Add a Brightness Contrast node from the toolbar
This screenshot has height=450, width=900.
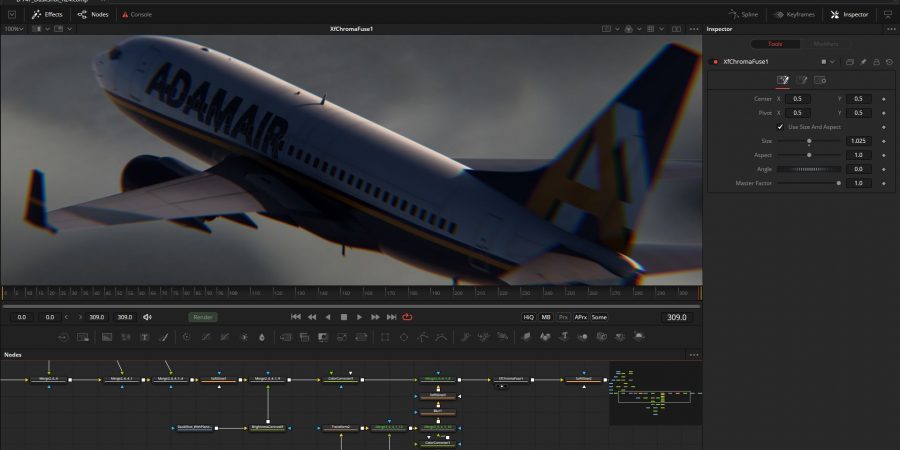[x=243, y=337]
